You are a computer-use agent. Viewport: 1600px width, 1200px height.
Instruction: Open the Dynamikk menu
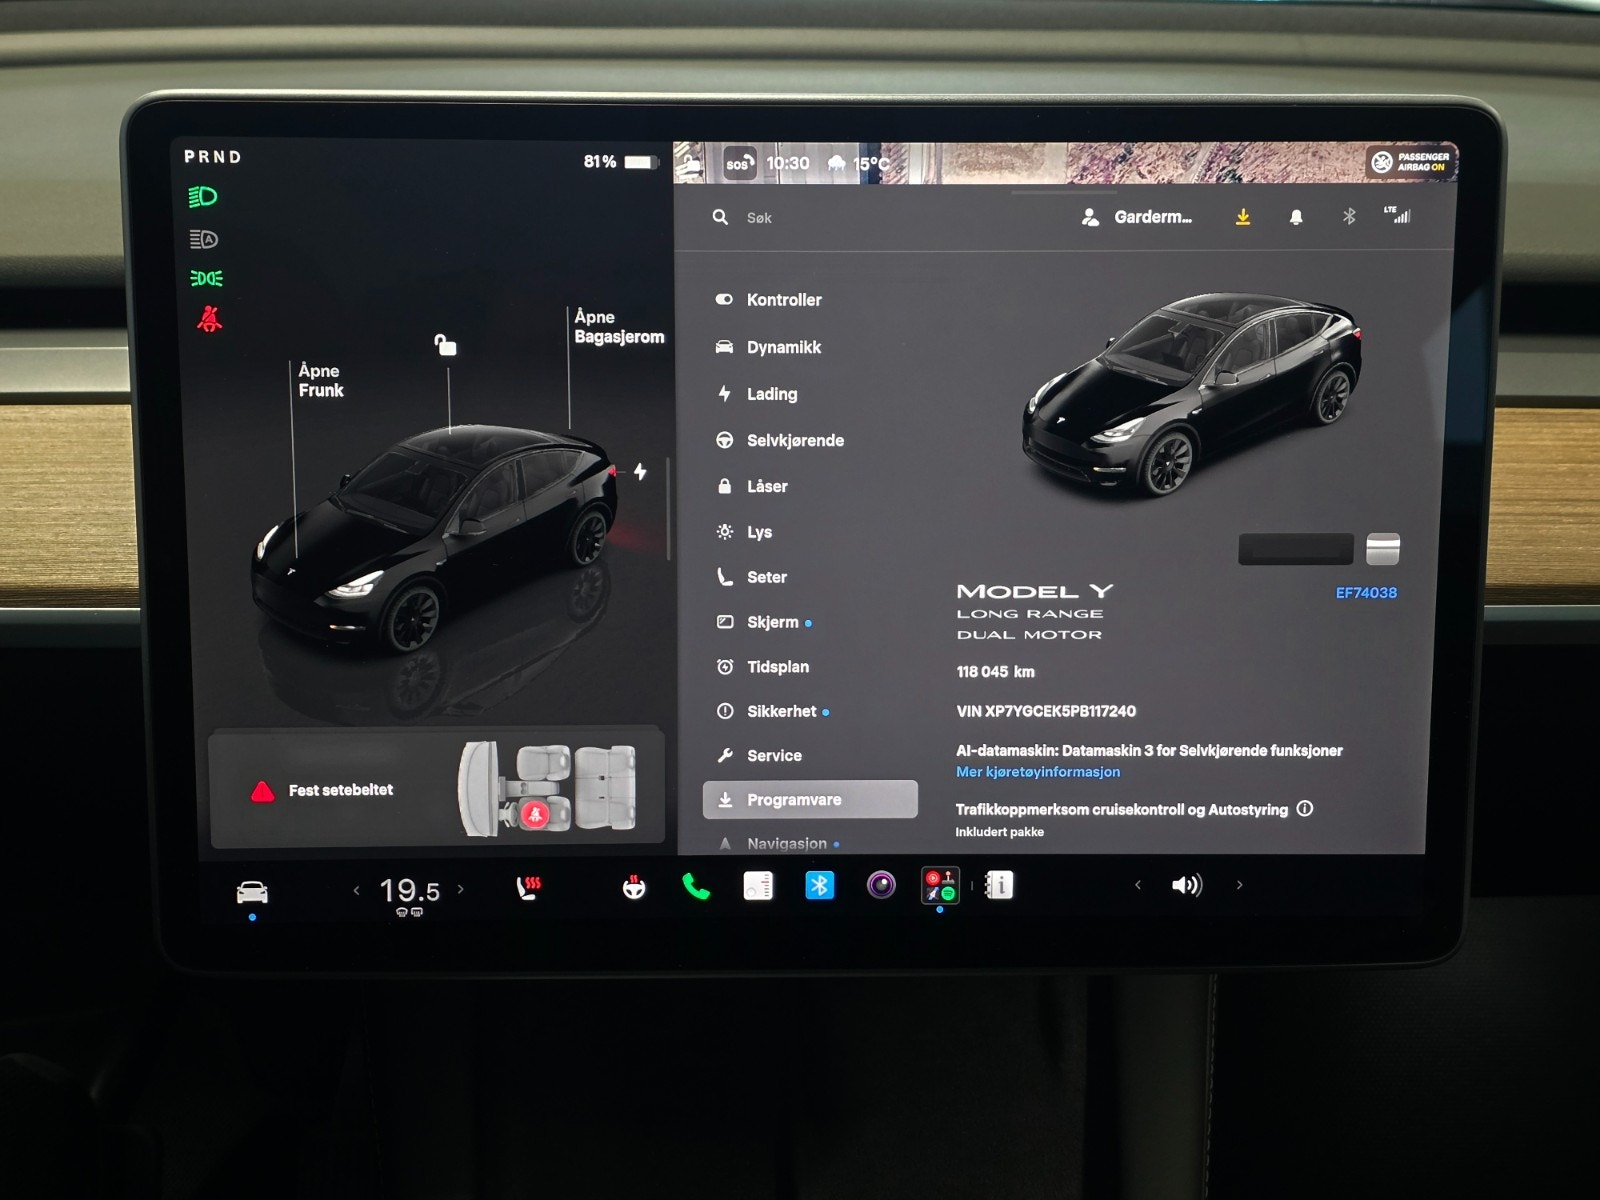point(769,347)
